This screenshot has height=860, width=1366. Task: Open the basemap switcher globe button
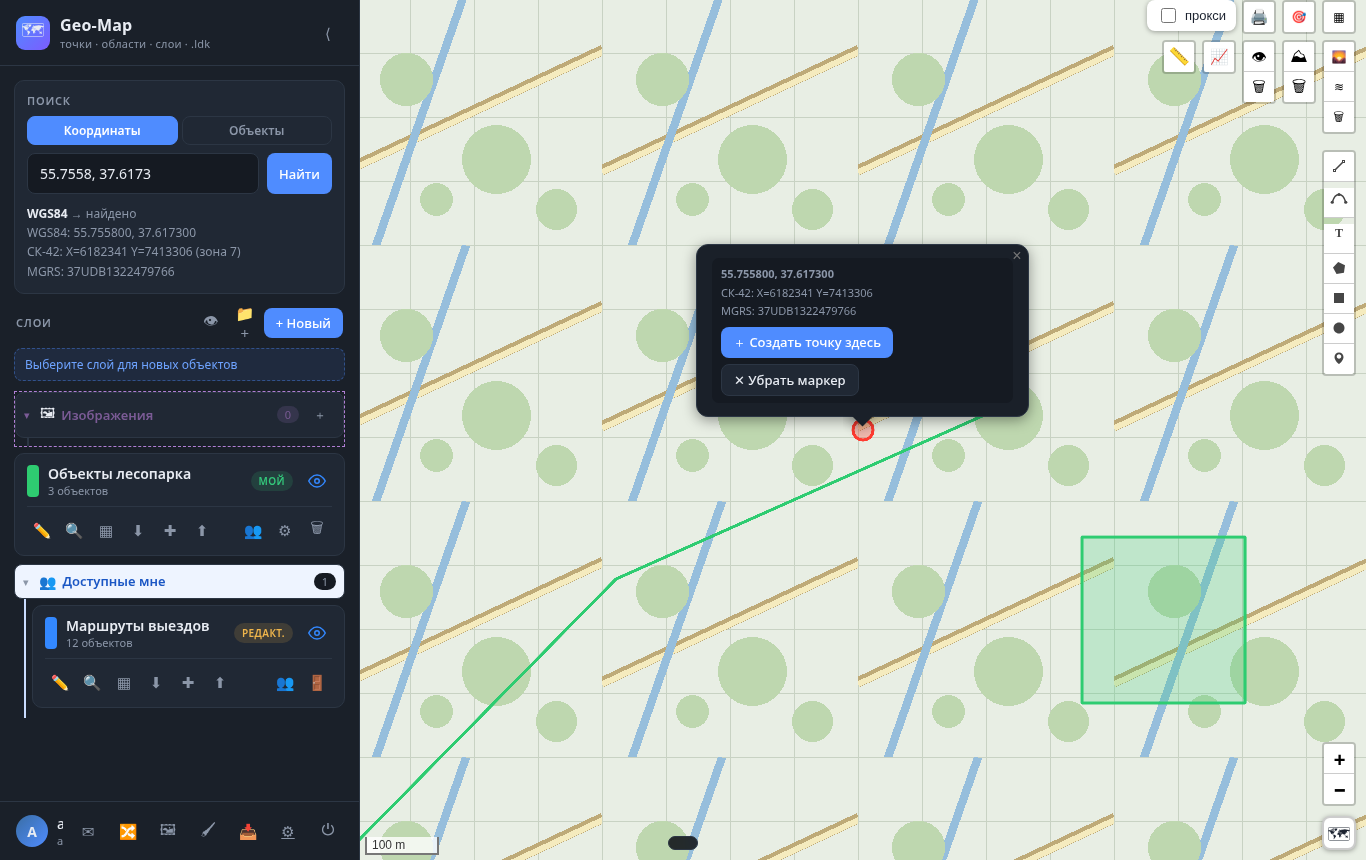pos(1339,833)
